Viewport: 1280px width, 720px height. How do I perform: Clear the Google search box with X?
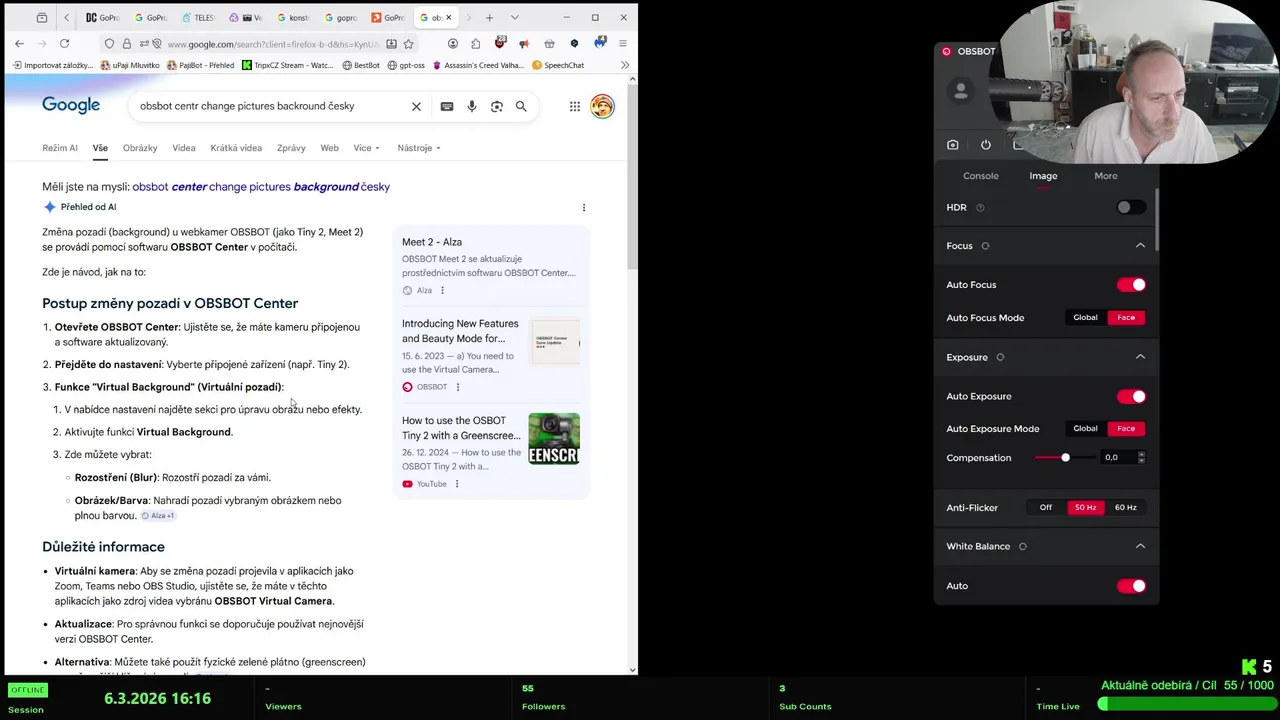point(416,106)
